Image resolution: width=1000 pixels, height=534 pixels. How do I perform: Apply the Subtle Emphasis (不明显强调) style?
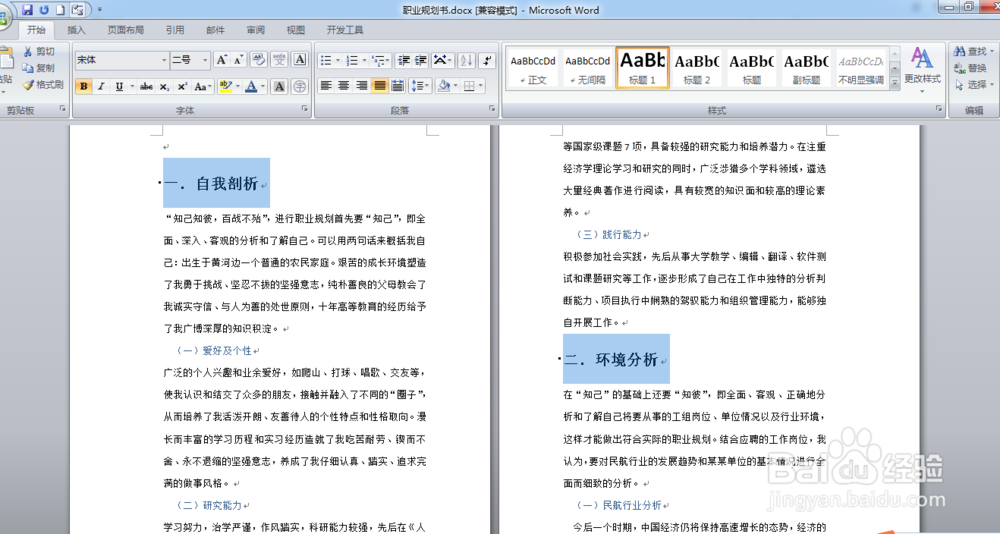[861, 68]
